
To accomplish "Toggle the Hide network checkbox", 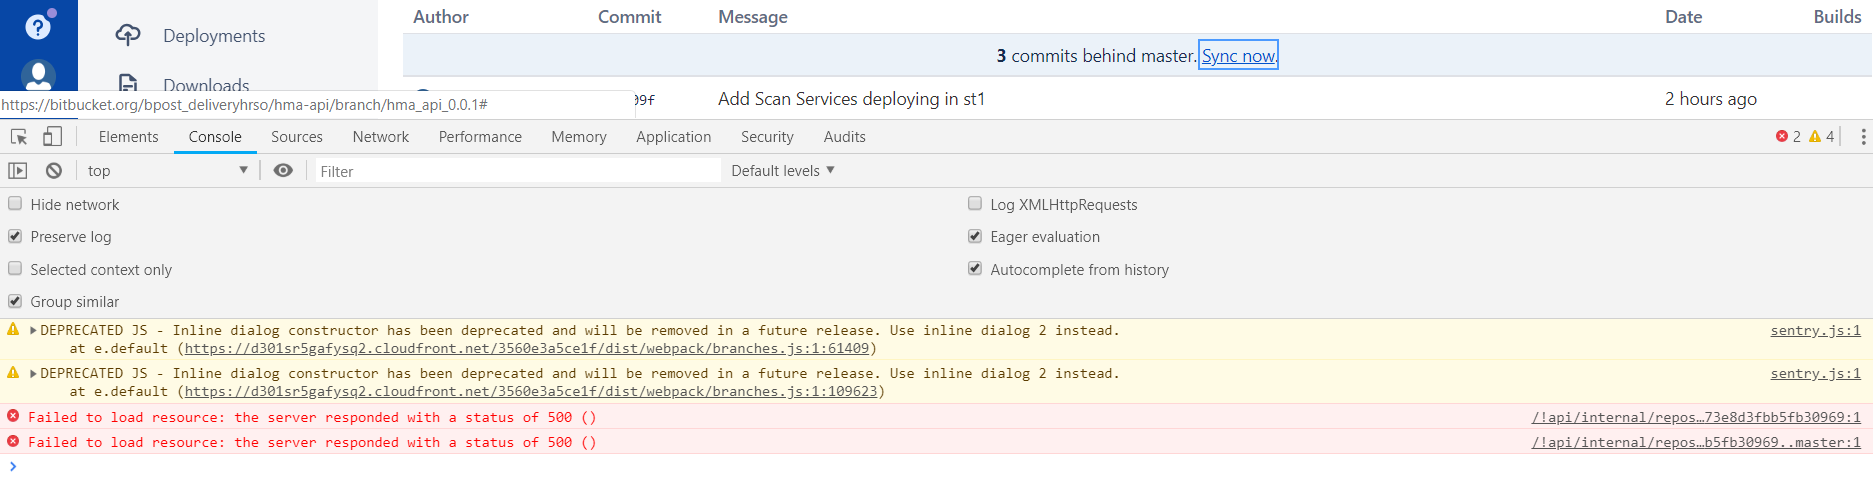I will click(15, 203).
